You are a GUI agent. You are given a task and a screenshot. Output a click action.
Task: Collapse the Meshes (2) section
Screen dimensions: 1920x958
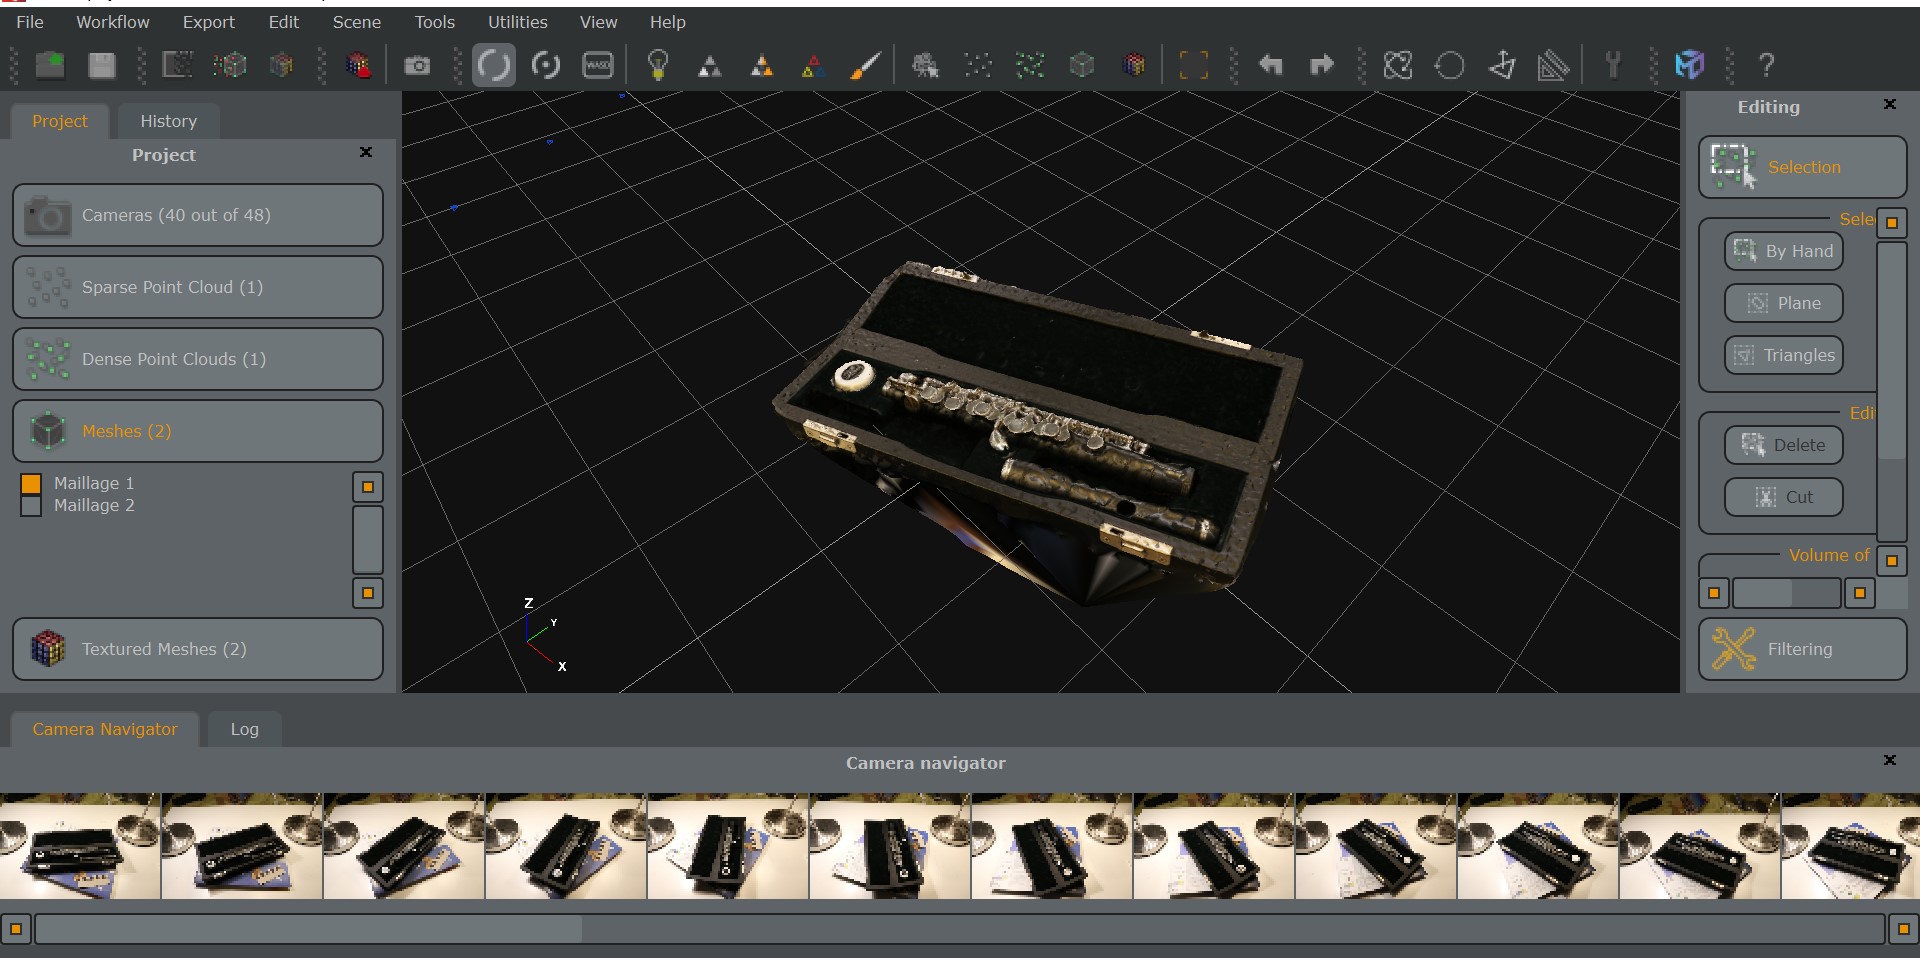(198, 431)
